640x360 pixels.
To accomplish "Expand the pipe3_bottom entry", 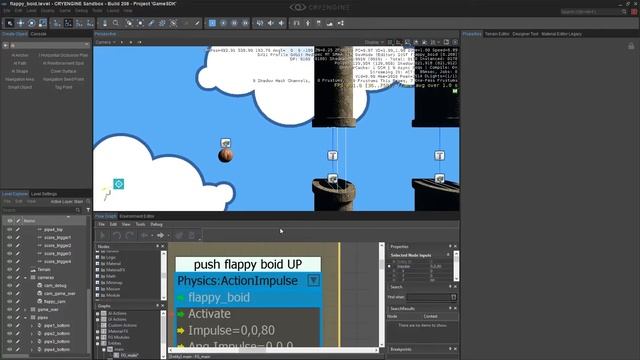I will click(32, 341).
